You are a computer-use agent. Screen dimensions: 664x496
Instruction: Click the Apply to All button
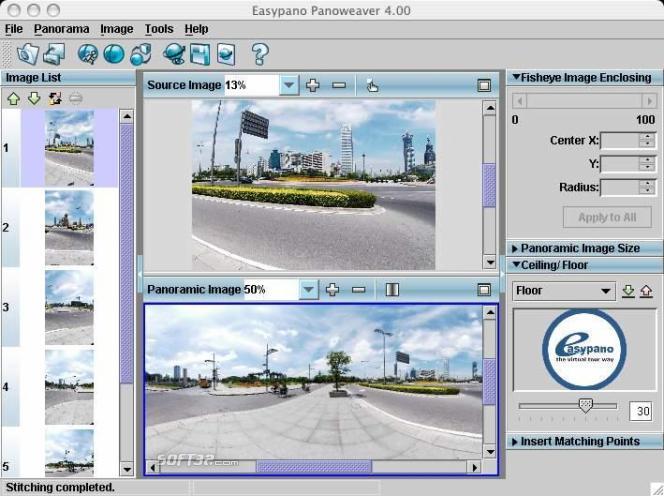pyautogui.click(x=607, y=217)
